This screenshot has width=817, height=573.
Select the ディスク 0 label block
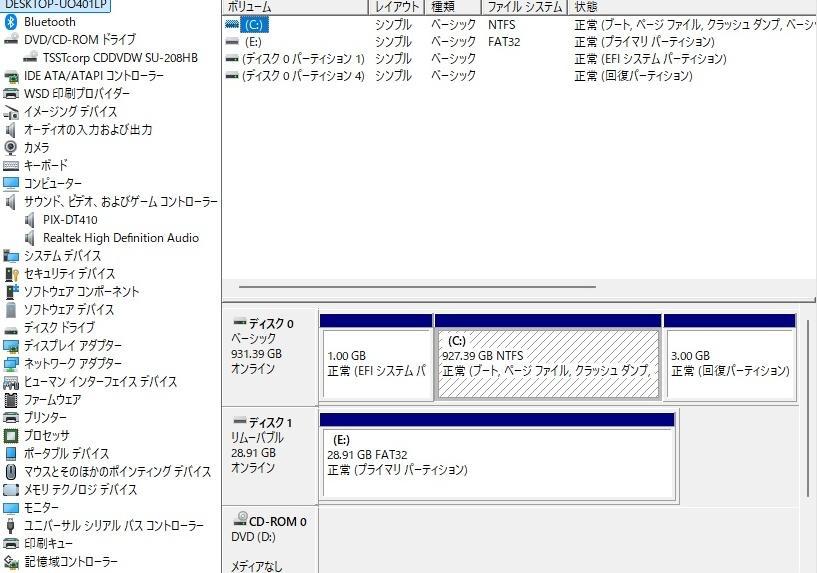coord(270,356)
